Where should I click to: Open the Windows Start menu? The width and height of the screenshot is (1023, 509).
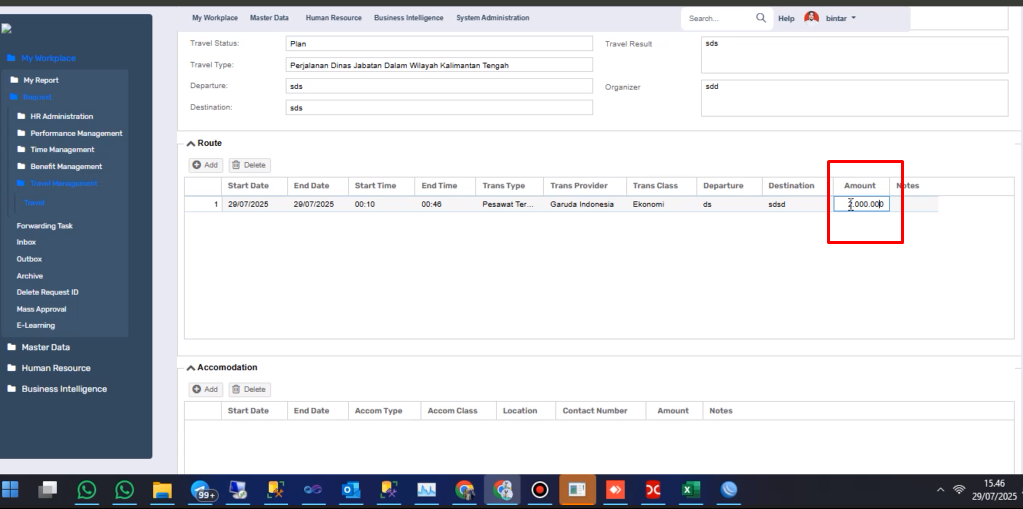tap(10, 489)
